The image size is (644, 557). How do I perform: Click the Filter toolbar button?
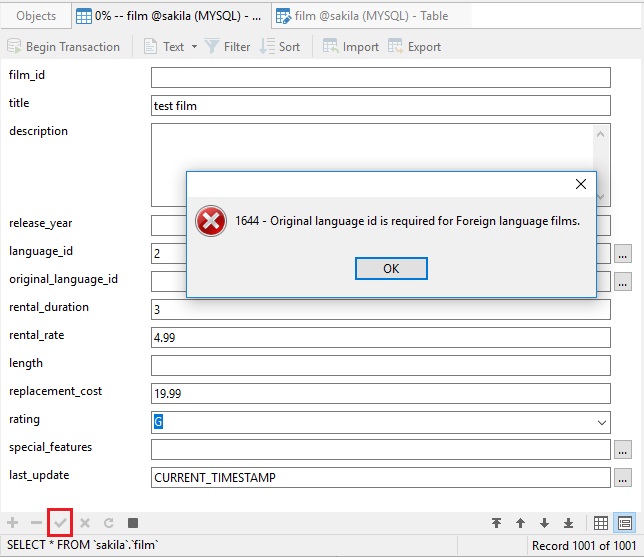(x=227, y=47)
